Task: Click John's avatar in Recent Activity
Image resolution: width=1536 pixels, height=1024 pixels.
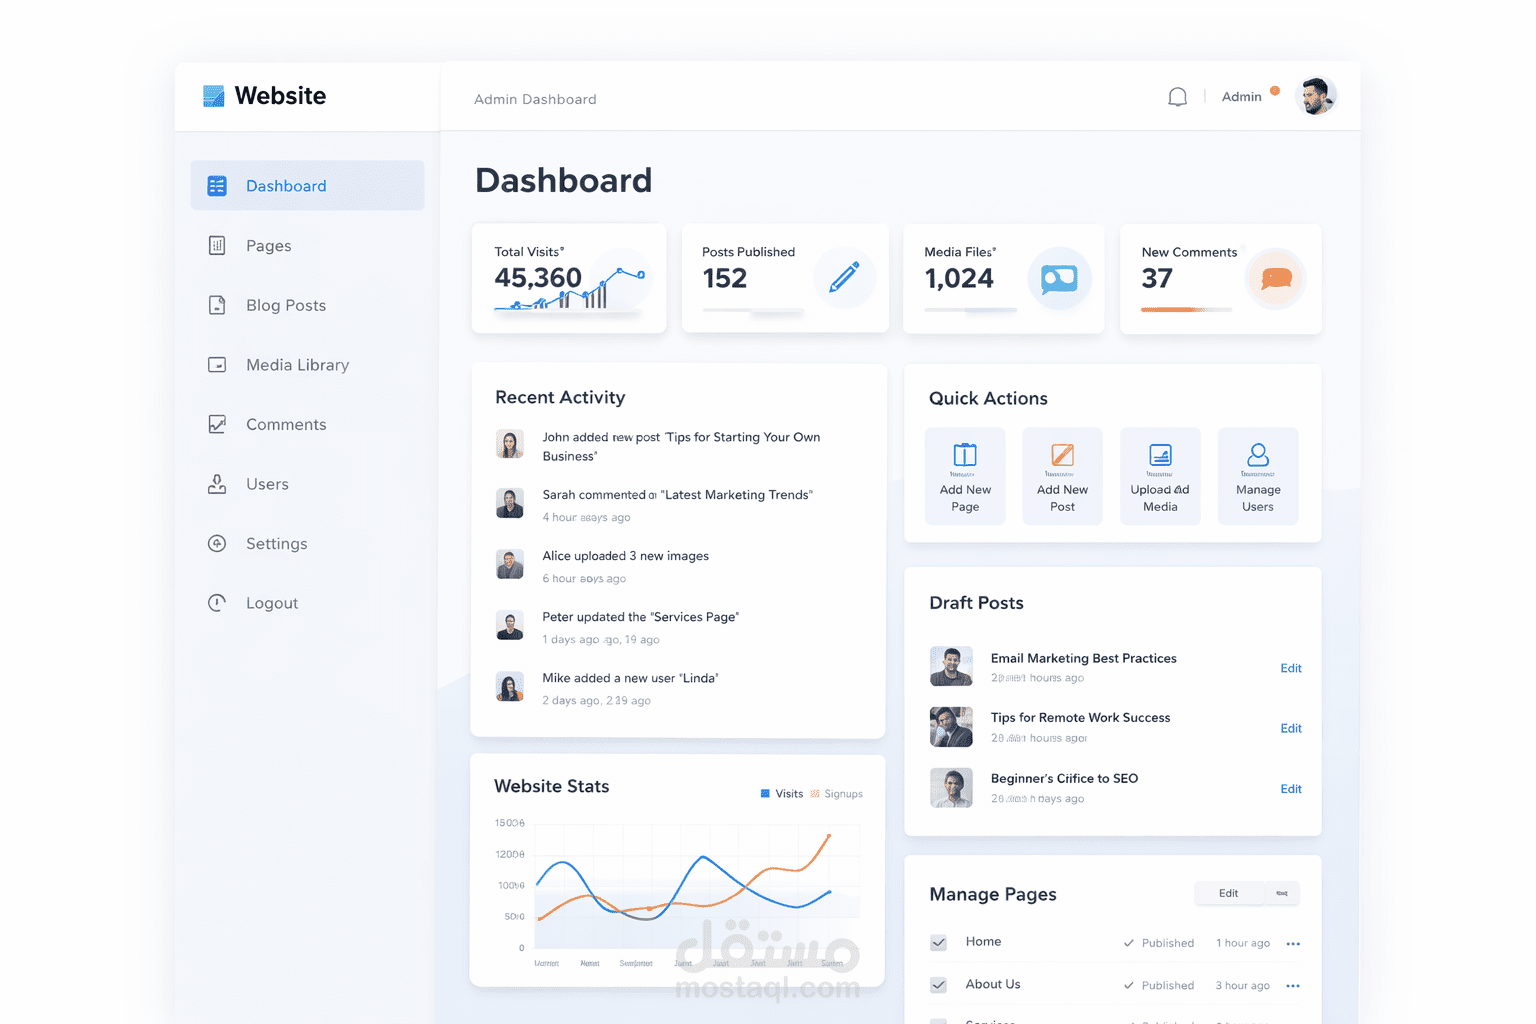Action: point(510,444)
